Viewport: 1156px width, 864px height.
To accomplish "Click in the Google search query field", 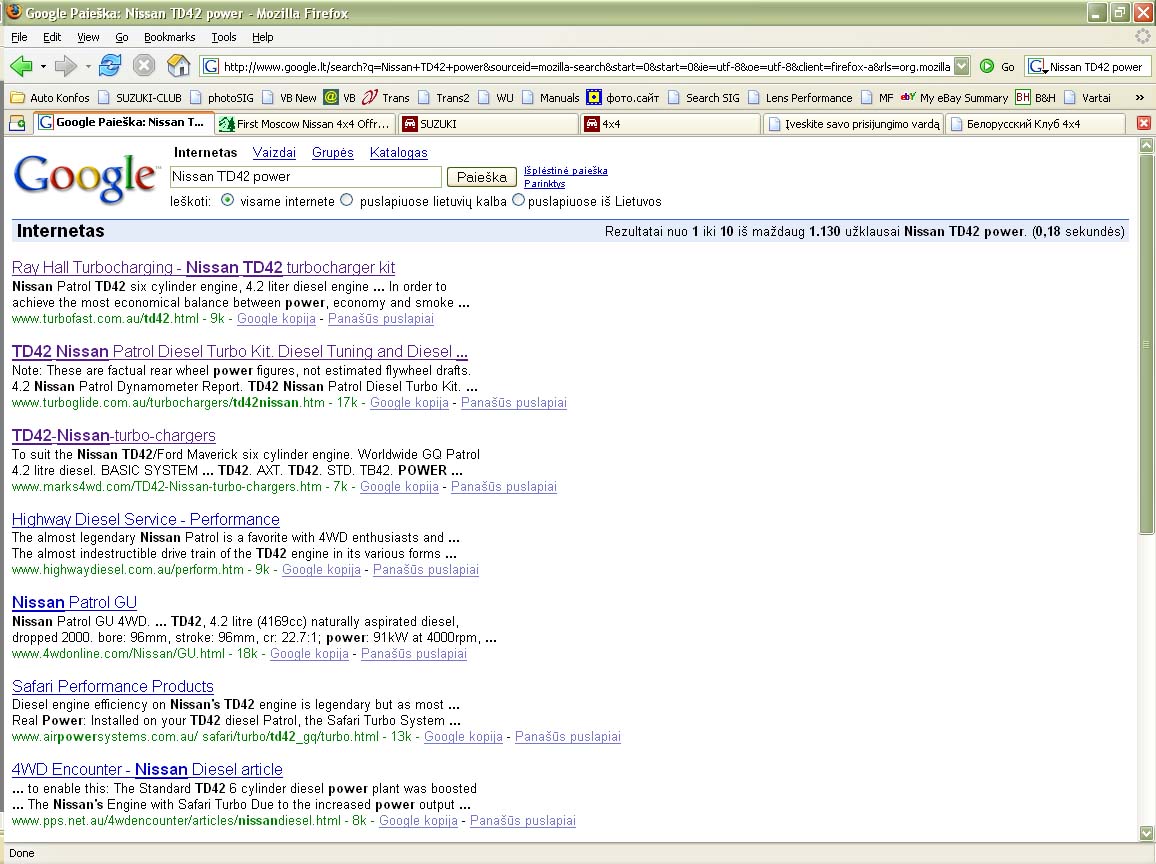I will (305, 177).
